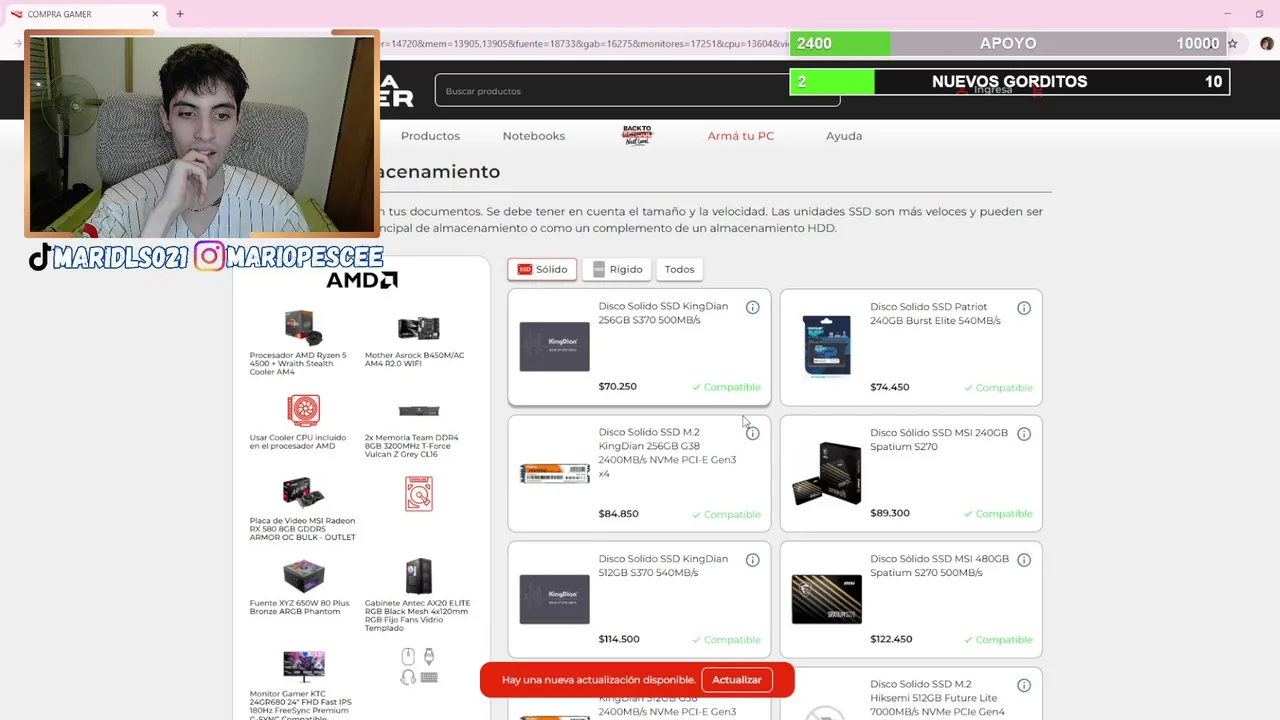Click the Actualizar update button
This screenshot has width=1280, height=720.
[737, 680]
